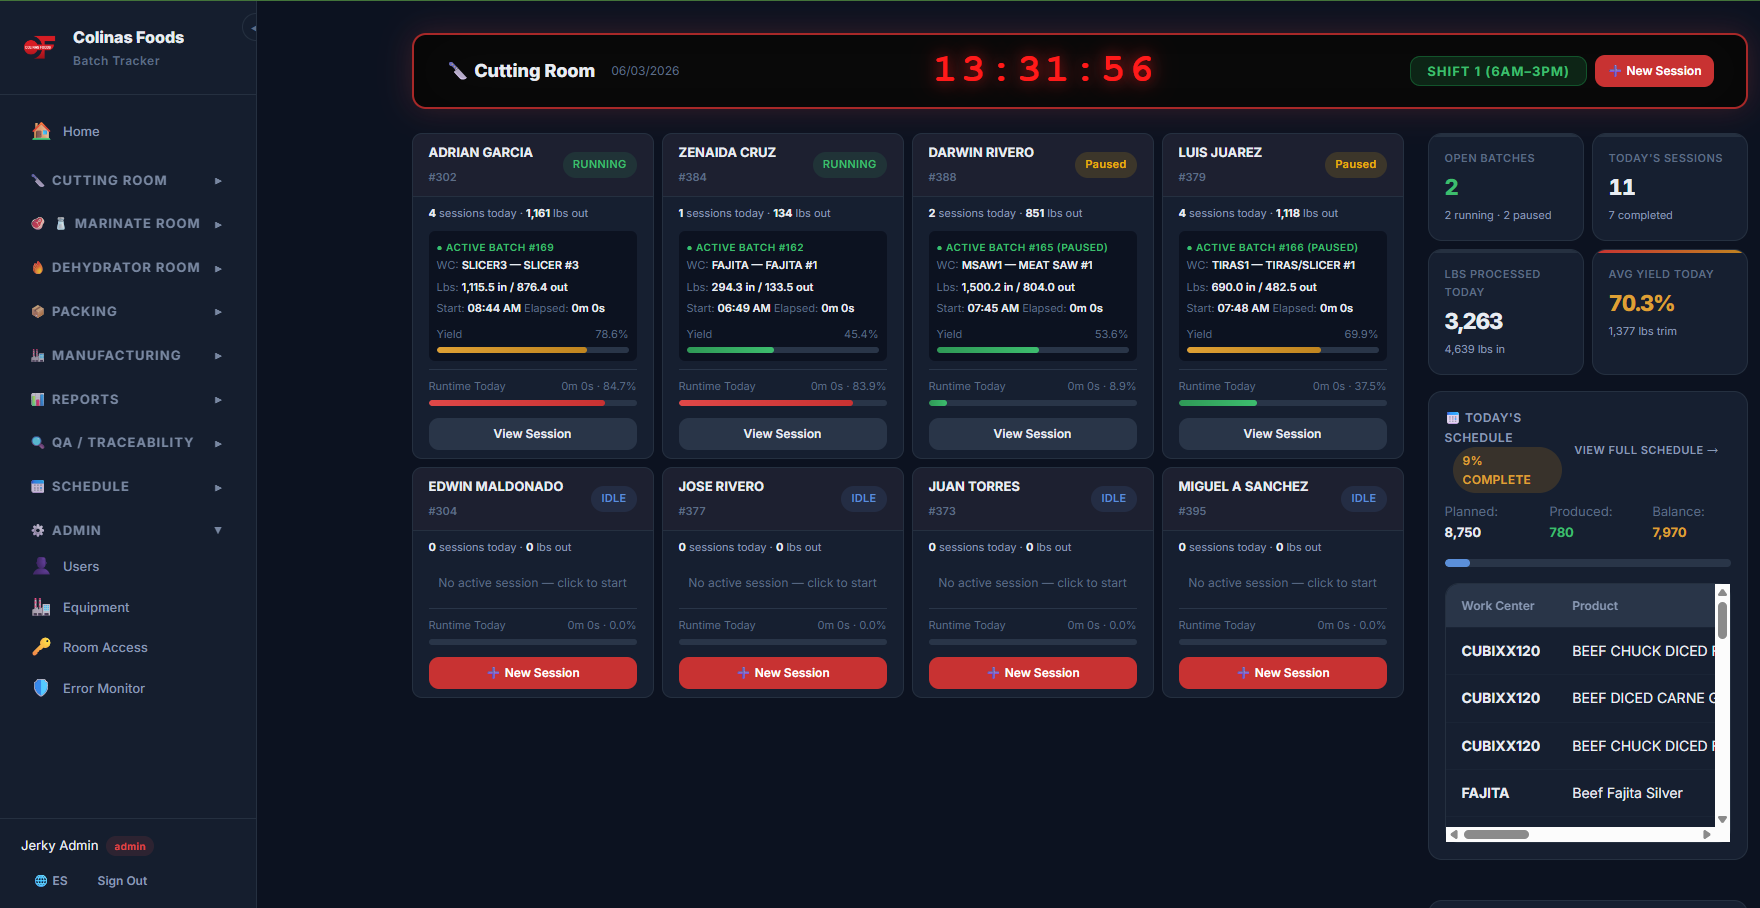
Task: Start New Session for Juan Torres
Action: click(x=1032, y=673)
